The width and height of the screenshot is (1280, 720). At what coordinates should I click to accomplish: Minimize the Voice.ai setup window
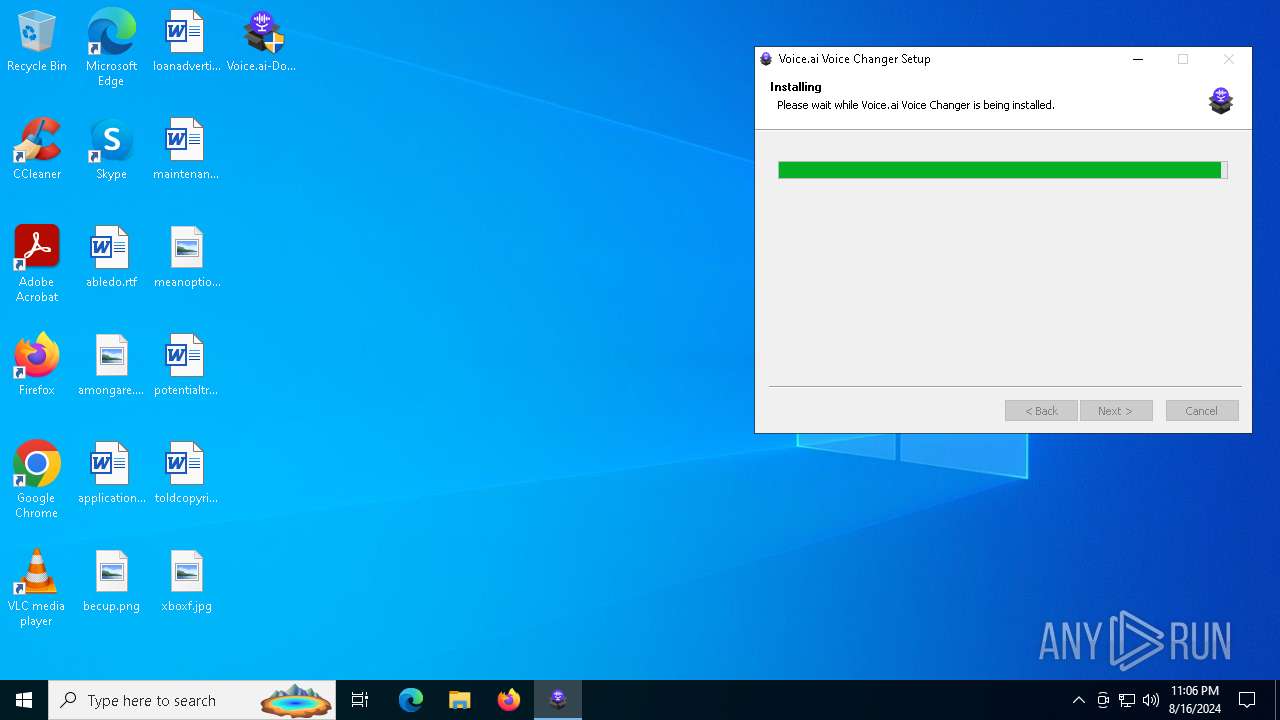[1138, 59]
